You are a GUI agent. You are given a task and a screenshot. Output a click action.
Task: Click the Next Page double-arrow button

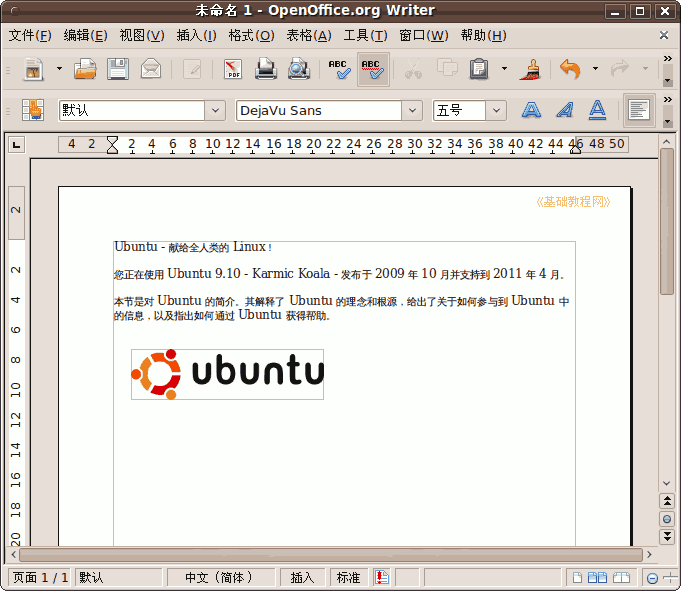(667, 537)
